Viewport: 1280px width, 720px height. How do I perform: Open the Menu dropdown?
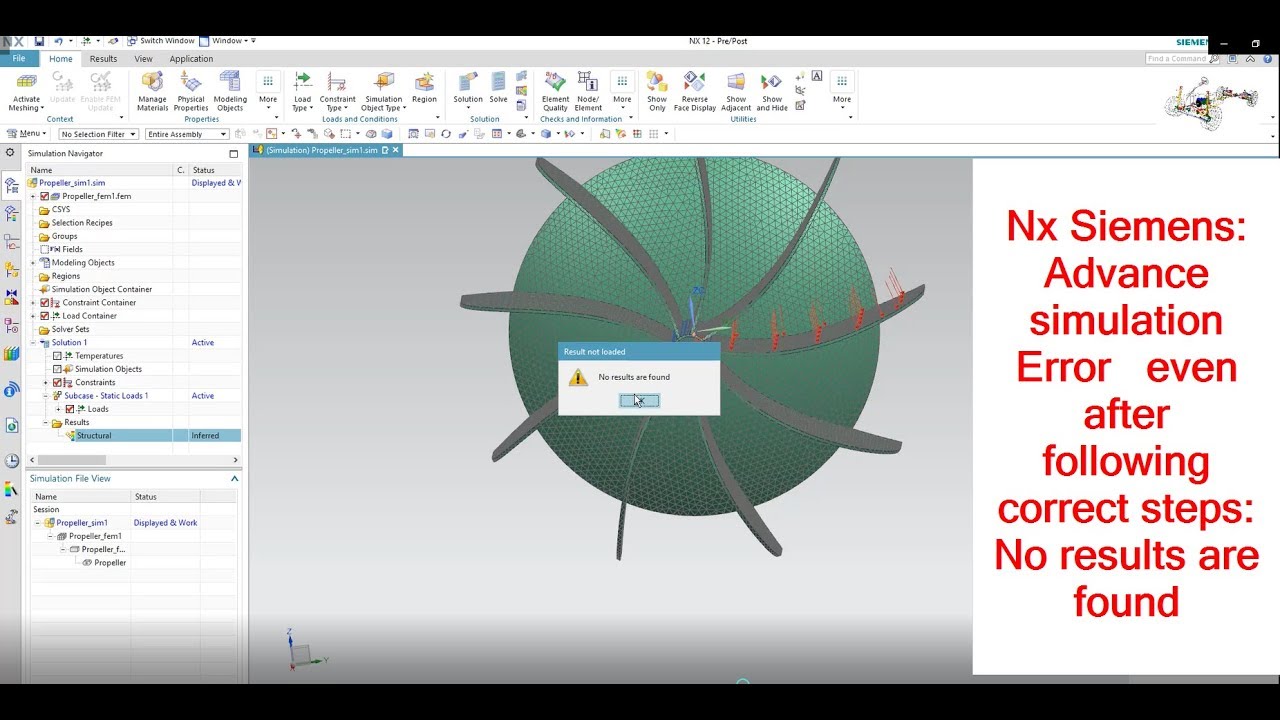point(26,133)
